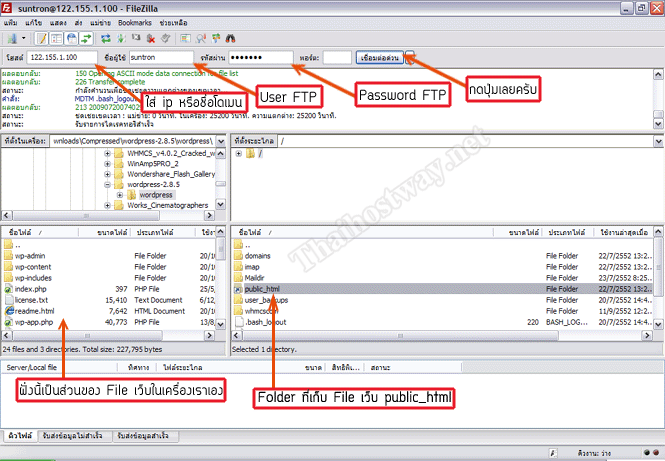Sort local list by ขนาดไฟล์ column

tap(104, 232)
